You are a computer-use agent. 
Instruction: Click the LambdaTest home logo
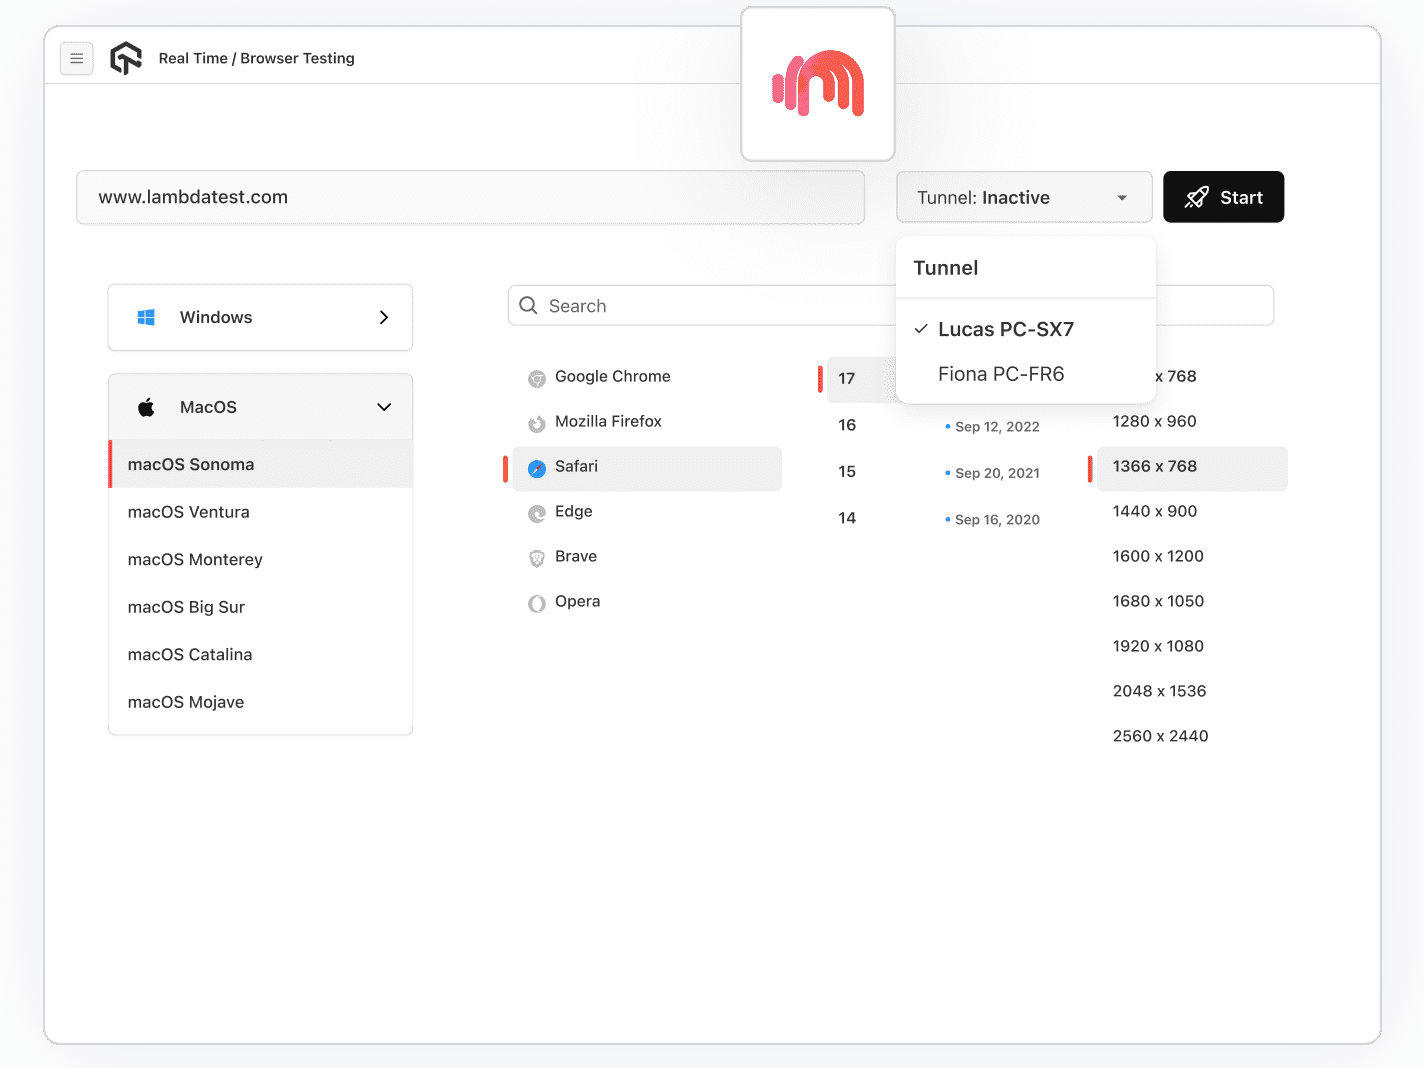click(x=126, y=58)
